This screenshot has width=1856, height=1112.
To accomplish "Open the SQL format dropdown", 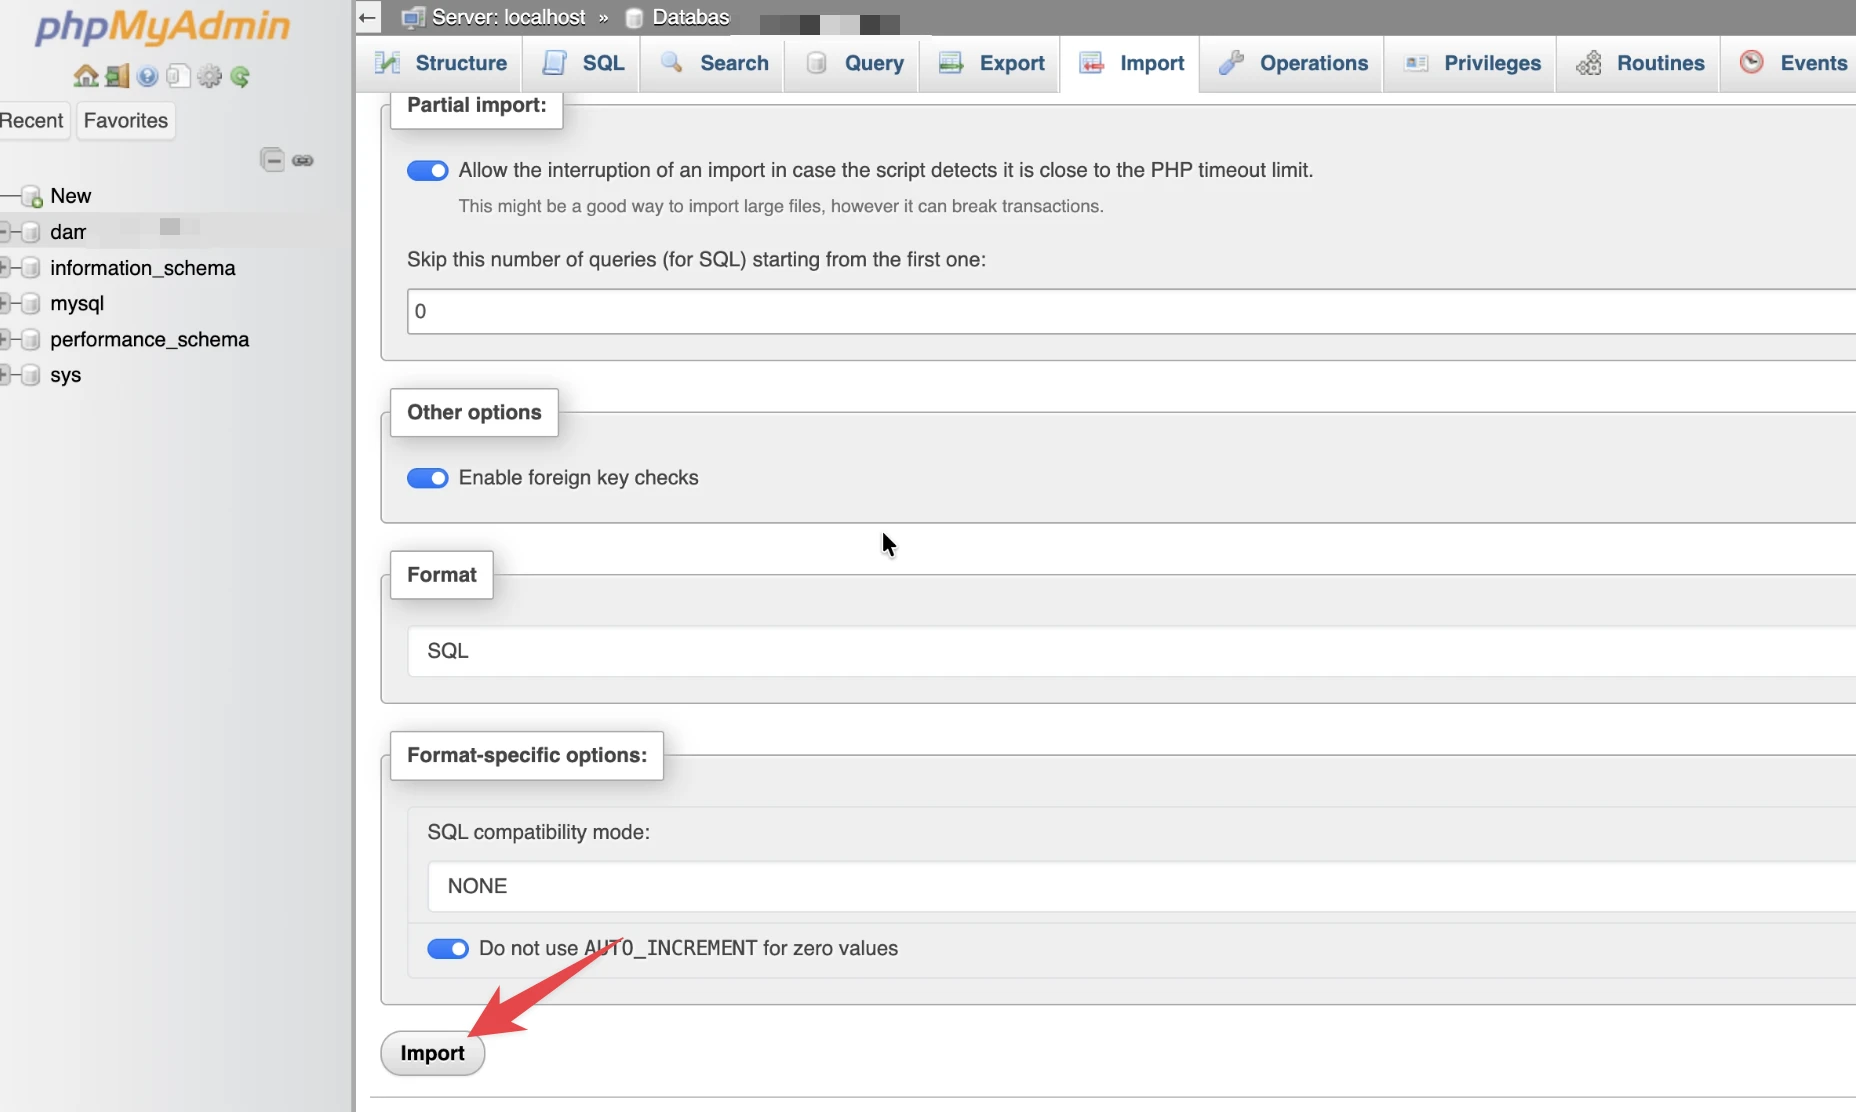I will click(1131, 651).
